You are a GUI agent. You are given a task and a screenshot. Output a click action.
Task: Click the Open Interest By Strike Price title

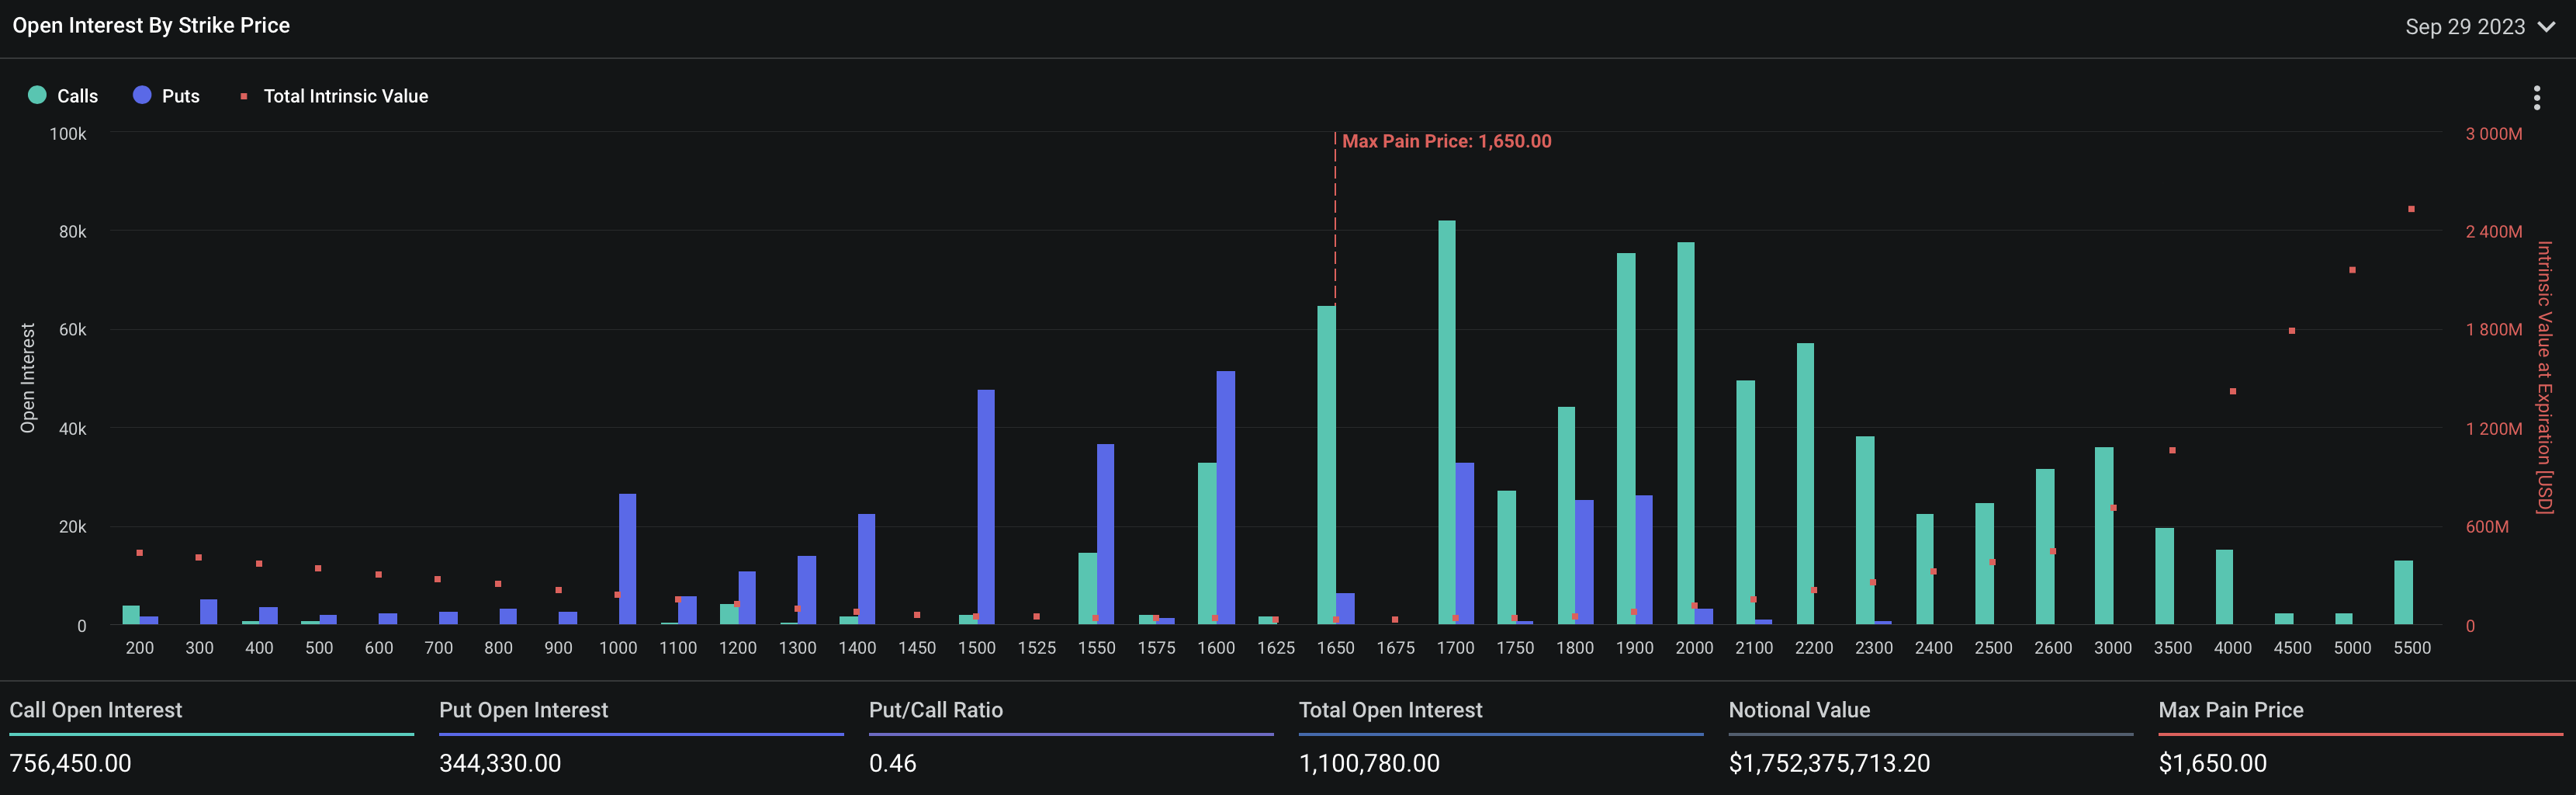click(151, 26)
